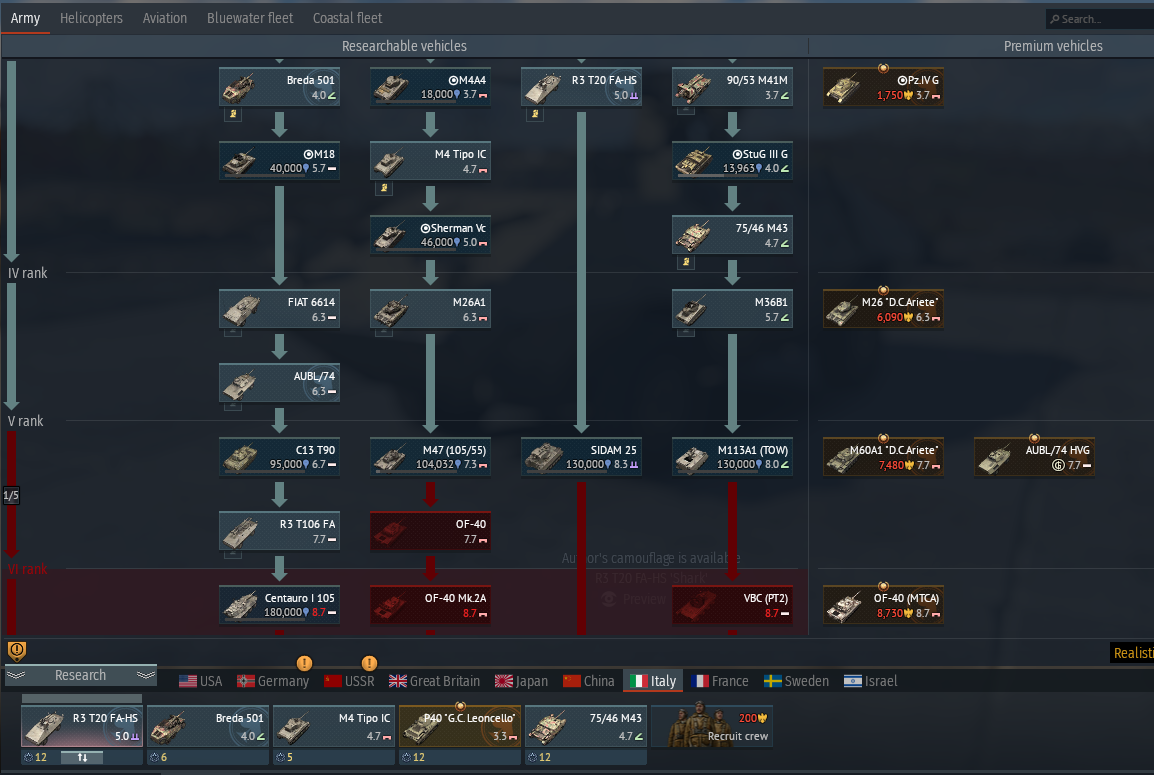Select the M47 (105/55) vehicle card
This screenshot has height=775, width=1154.
(x=431, y=457)
